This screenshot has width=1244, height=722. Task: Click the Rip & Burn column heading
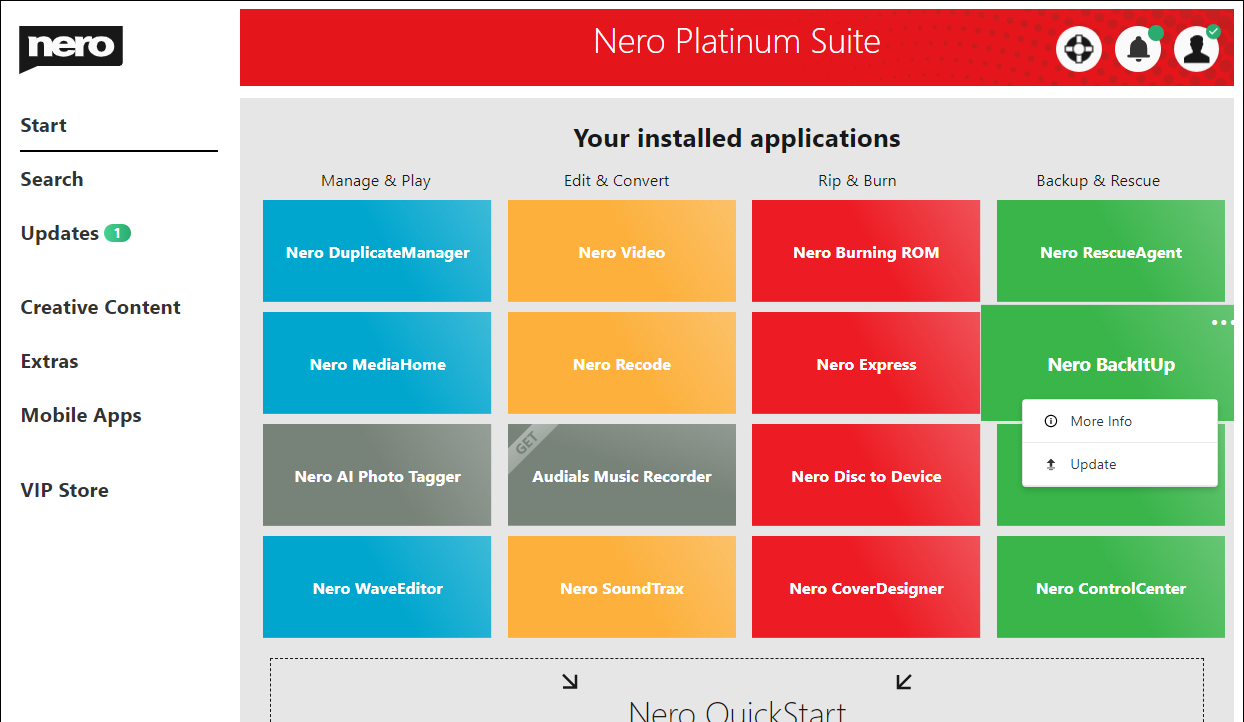tap(857, 181)
